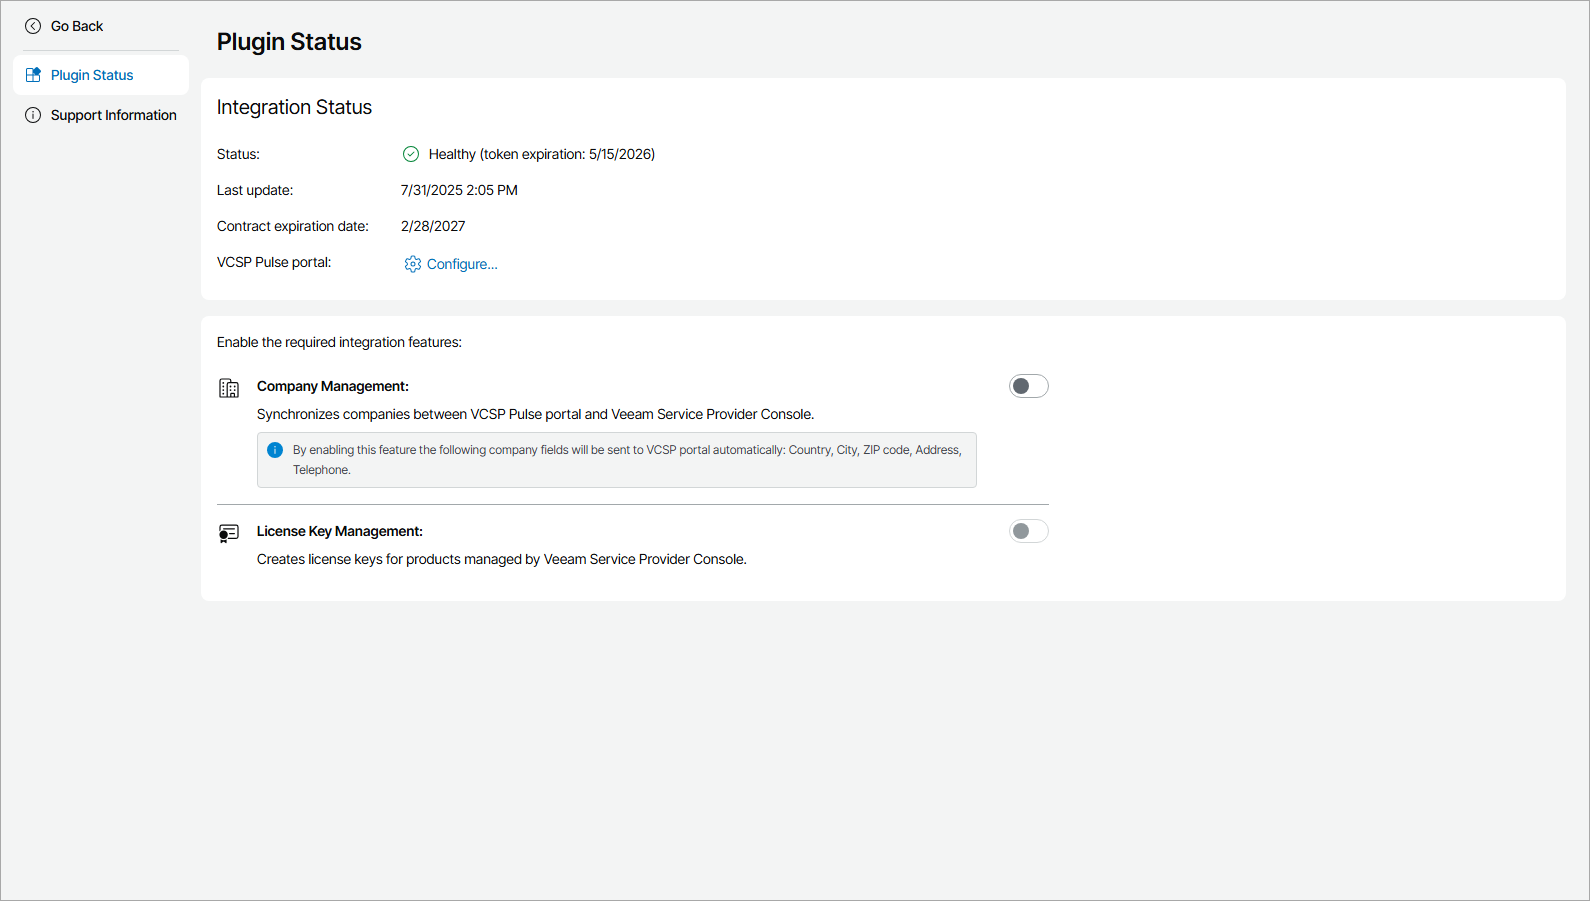Image resolution: width=1590 pixels, height=901 pixels.
Task: Enable the Company Management toggle
Action: click(1028, 386)
